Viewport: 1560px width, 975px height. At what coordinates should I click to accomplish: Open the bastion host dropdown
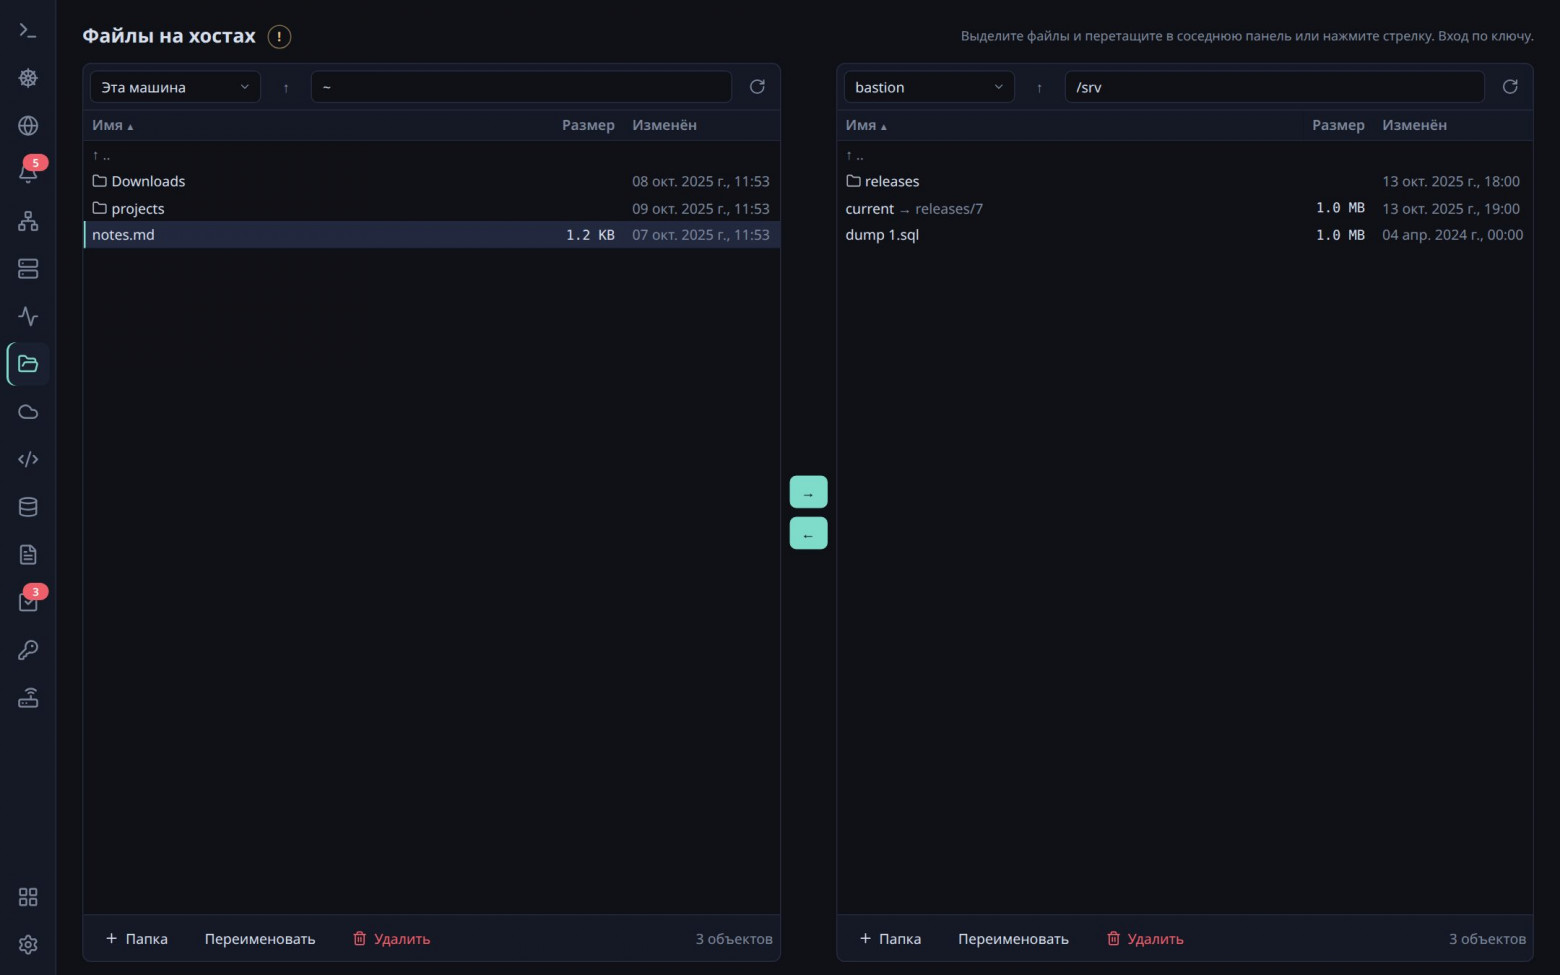click(x=929, y=87)
